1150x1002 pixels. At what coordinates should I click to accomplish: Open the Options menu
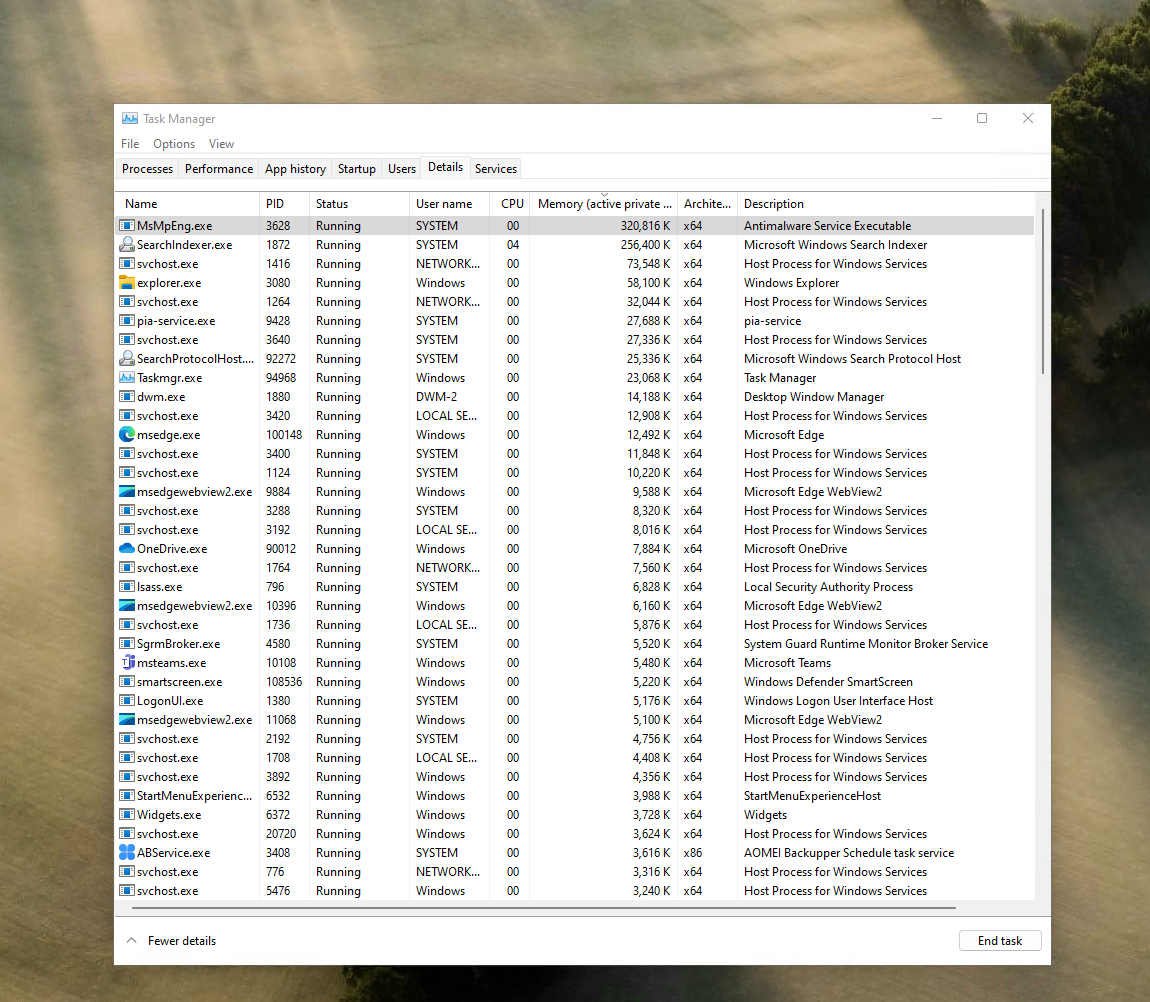174,144
